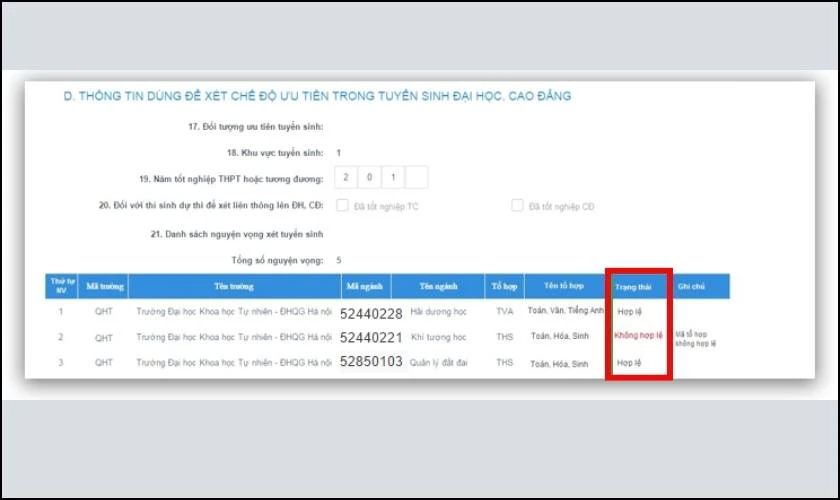Select the 'Quản lý đất đai' major cell
The image size is (840, 500).
tap(438, 362)
